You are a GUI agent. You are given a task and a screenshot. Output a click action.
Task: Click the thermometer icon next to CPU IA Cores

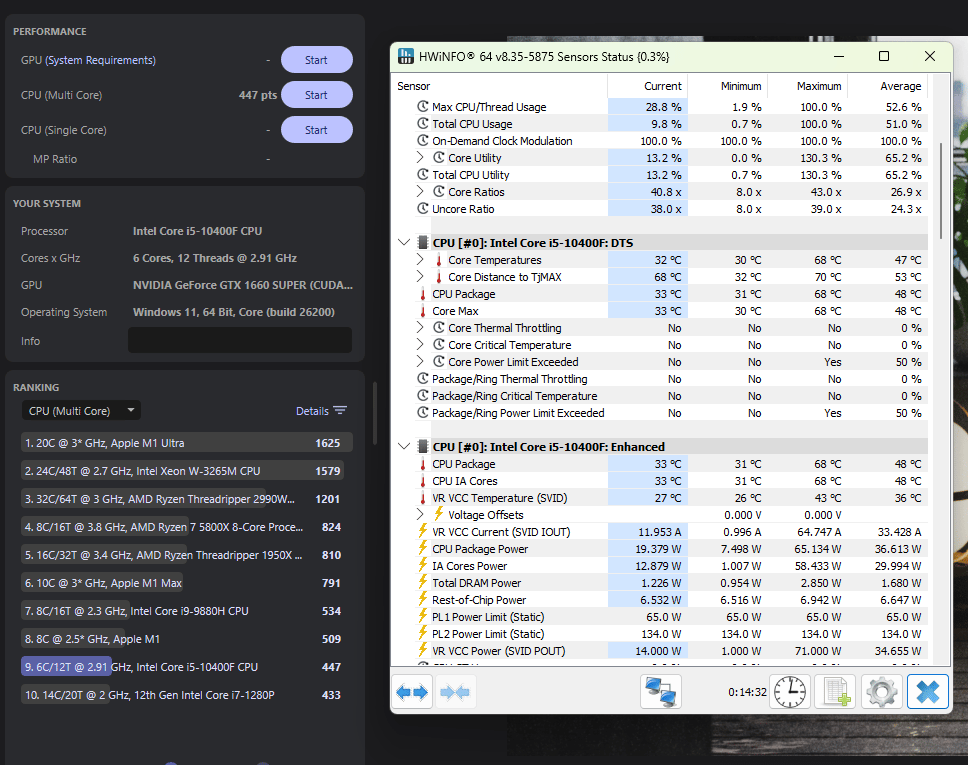pyautogui.click(x=423, y=481)
